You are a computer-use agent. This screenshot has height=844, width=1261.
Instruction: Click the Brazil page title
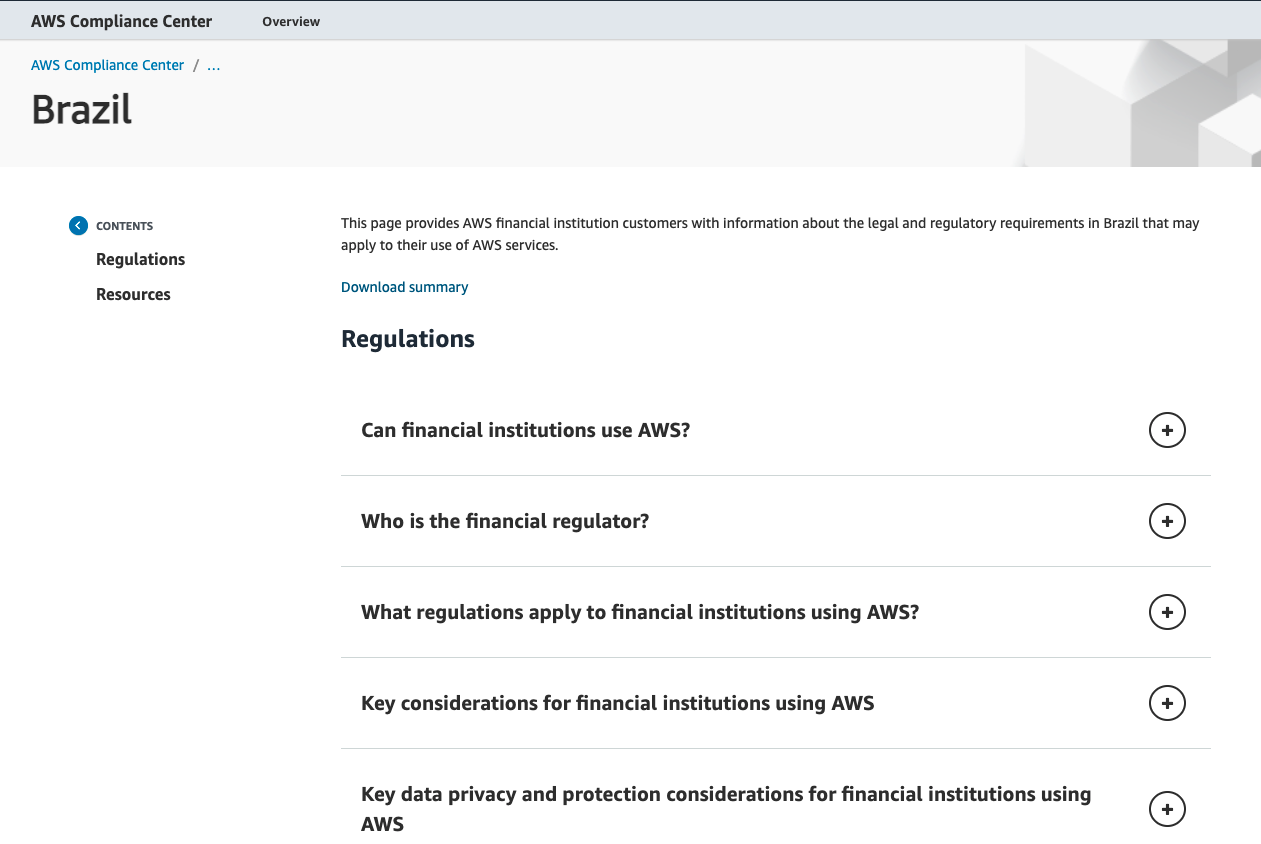[82, 109]
